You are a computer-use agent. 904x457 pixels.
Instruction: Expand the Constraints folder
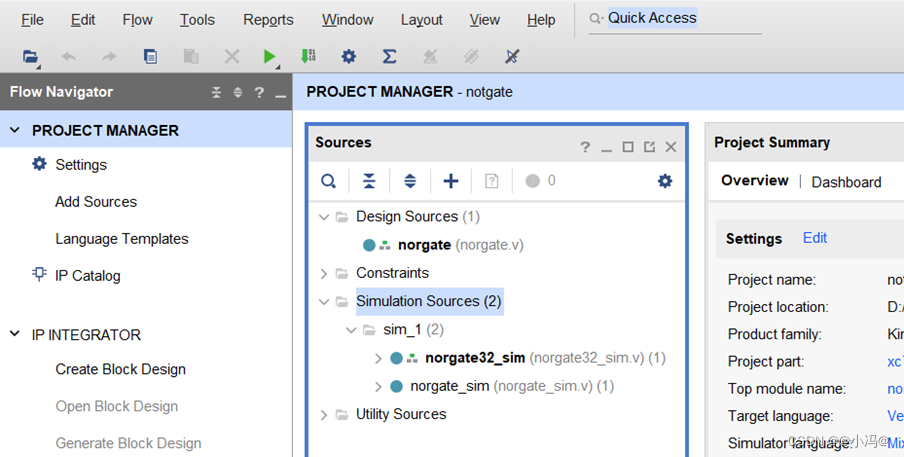pyautogui.click(x=323, y=273)
